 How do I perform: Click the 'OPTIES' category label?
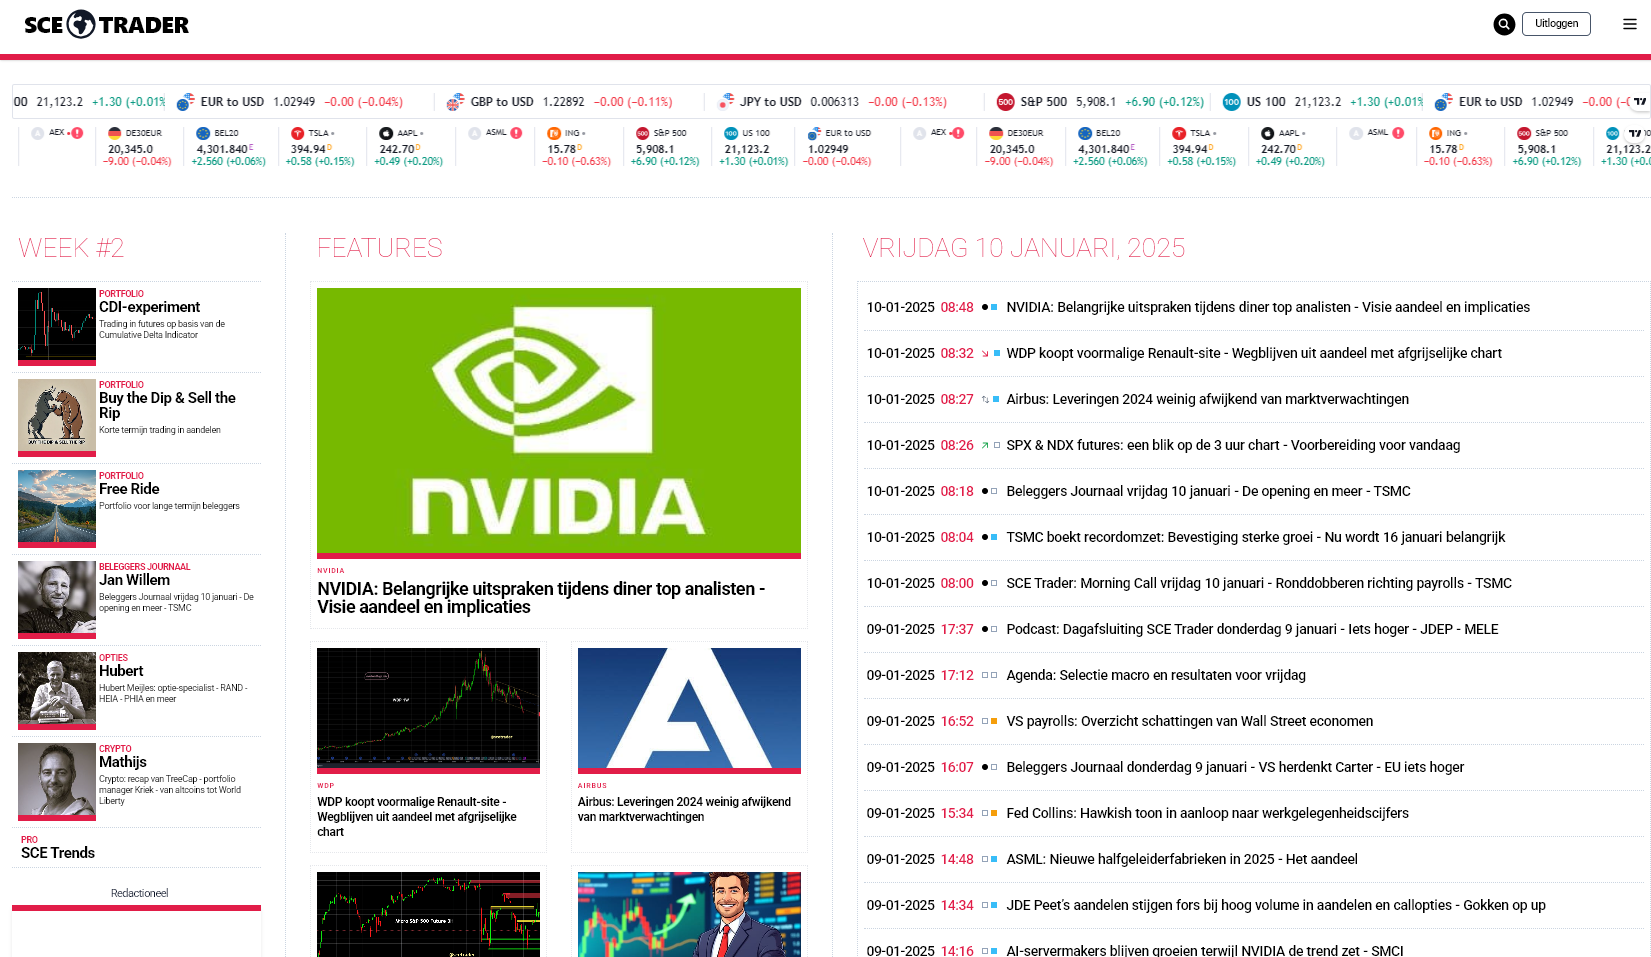[113, 658]
